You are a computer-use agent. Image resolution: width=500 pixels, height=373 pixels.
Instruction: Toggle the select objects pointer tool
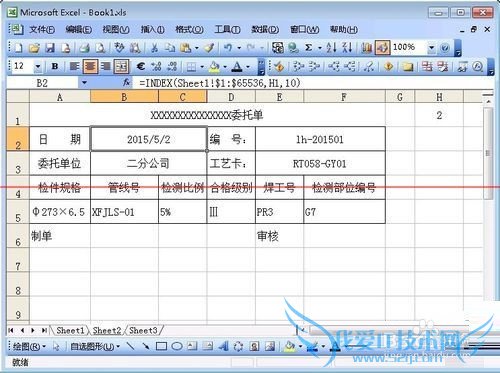[x=56, y=347]
